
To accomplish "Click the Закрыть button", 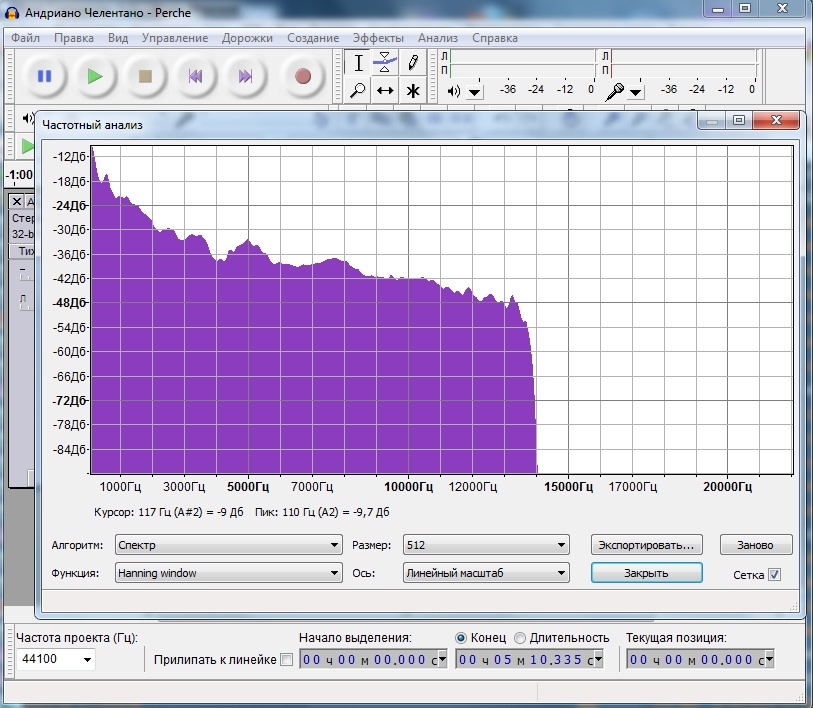I will click(x=646, y=573).
